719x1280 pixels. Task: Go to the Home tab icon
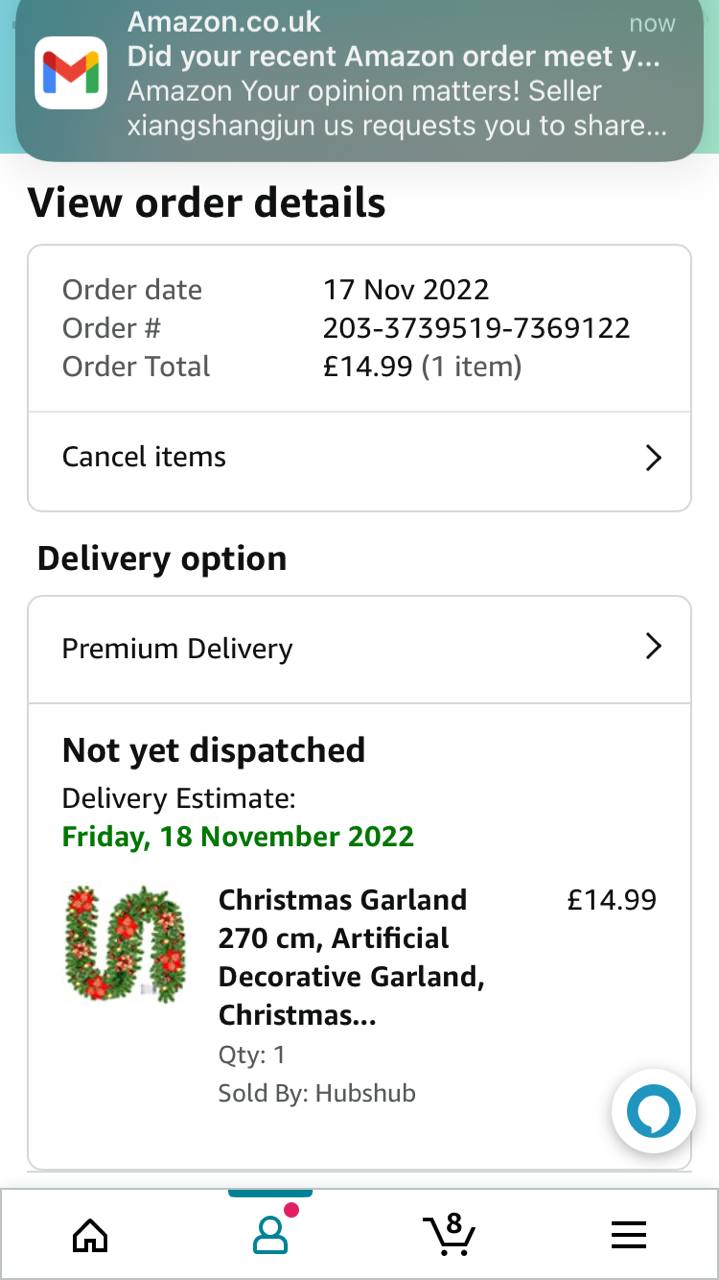(x=90, y=1236)
